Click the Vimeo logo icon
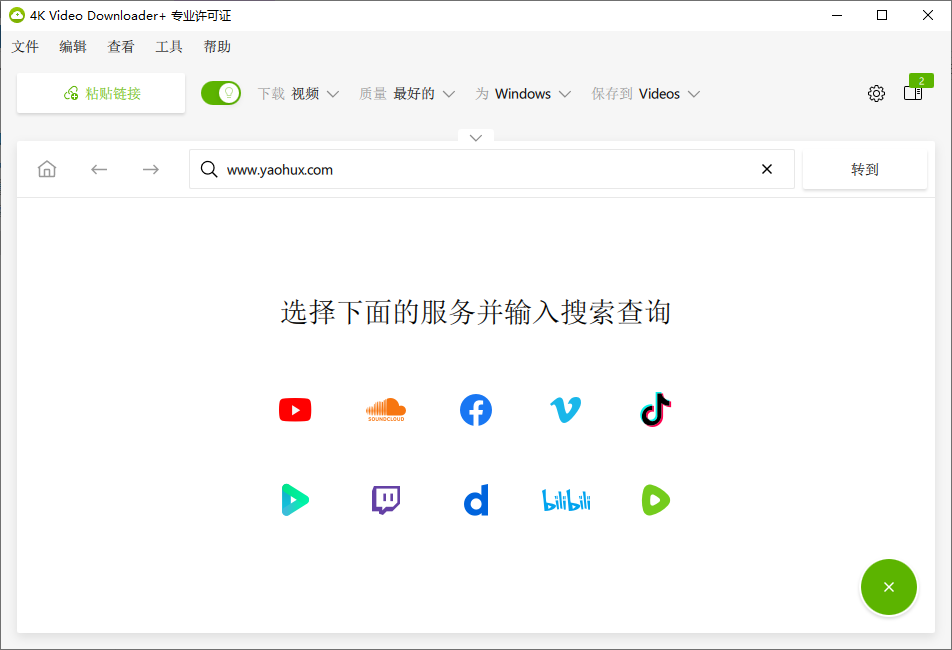Image resolution: width=952 pixels, height=650 pixels. 566,409
